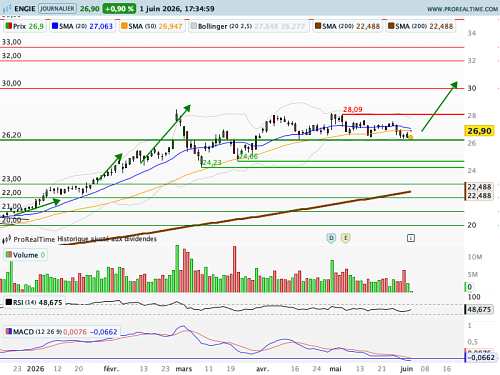Screen dimensions: 500x375
Task: Select the Bollinger (20 2,5) legend
Action: (249, 26)
